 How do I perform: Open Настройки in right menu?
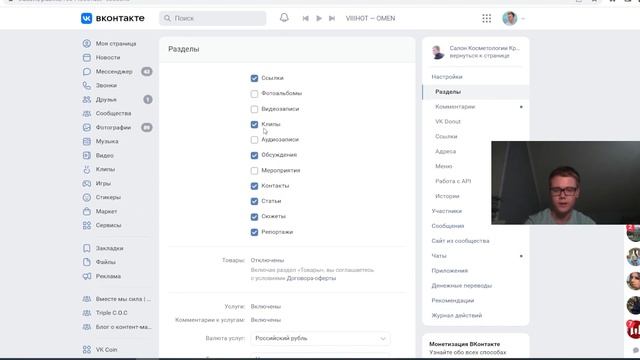coord(447,77)
